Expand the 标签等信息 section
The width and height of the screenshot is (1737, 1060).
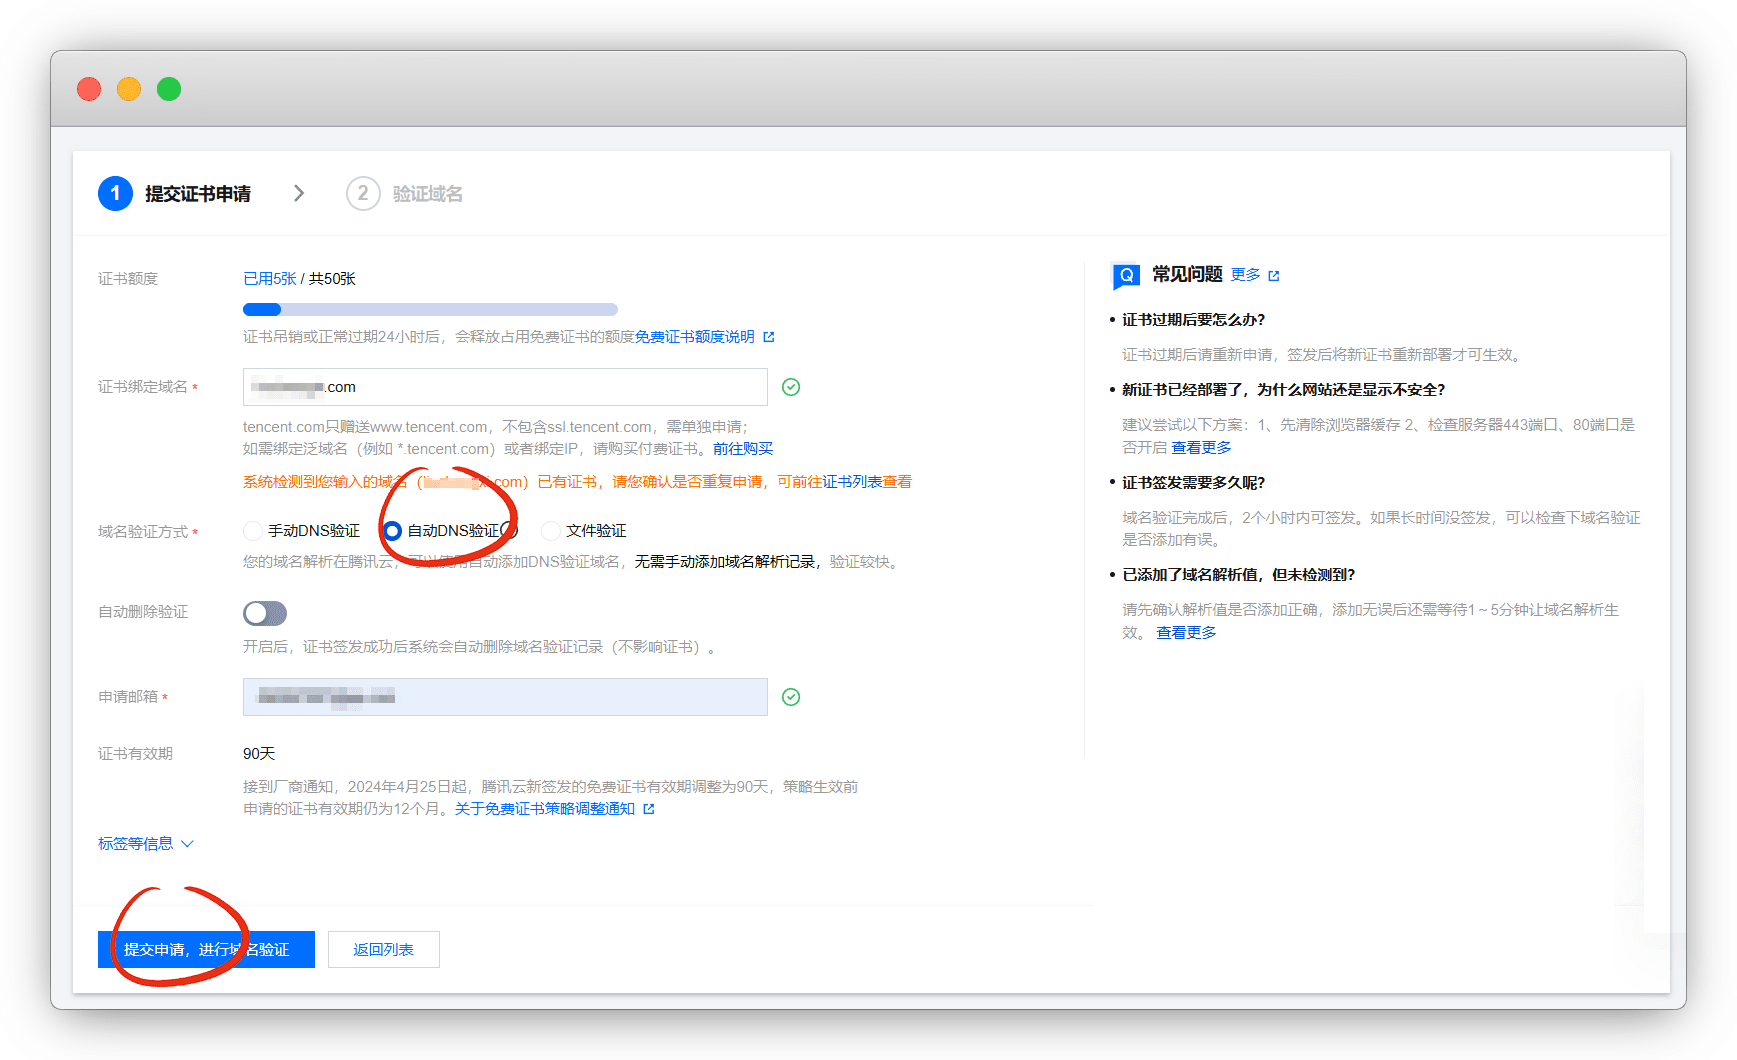click(x=145, y=844)
